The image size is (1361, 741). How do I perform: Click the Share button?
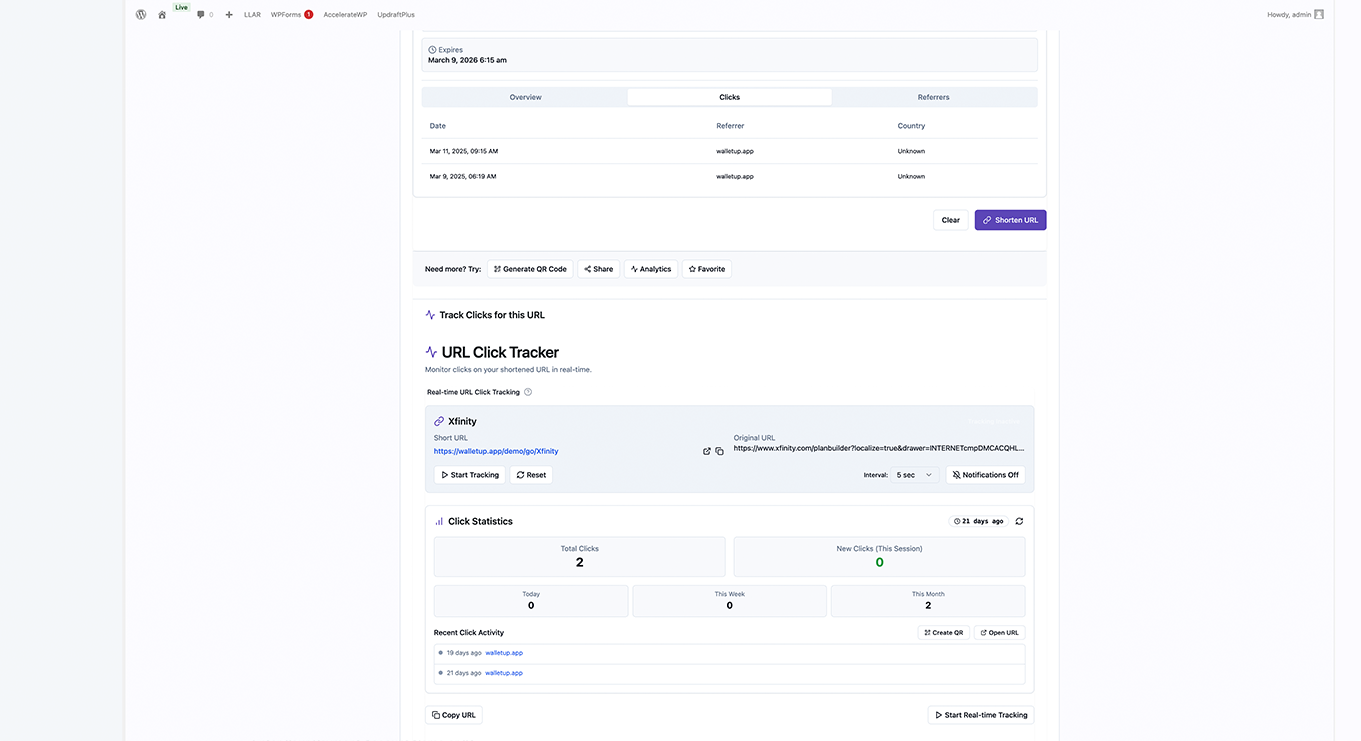(598, 269)
